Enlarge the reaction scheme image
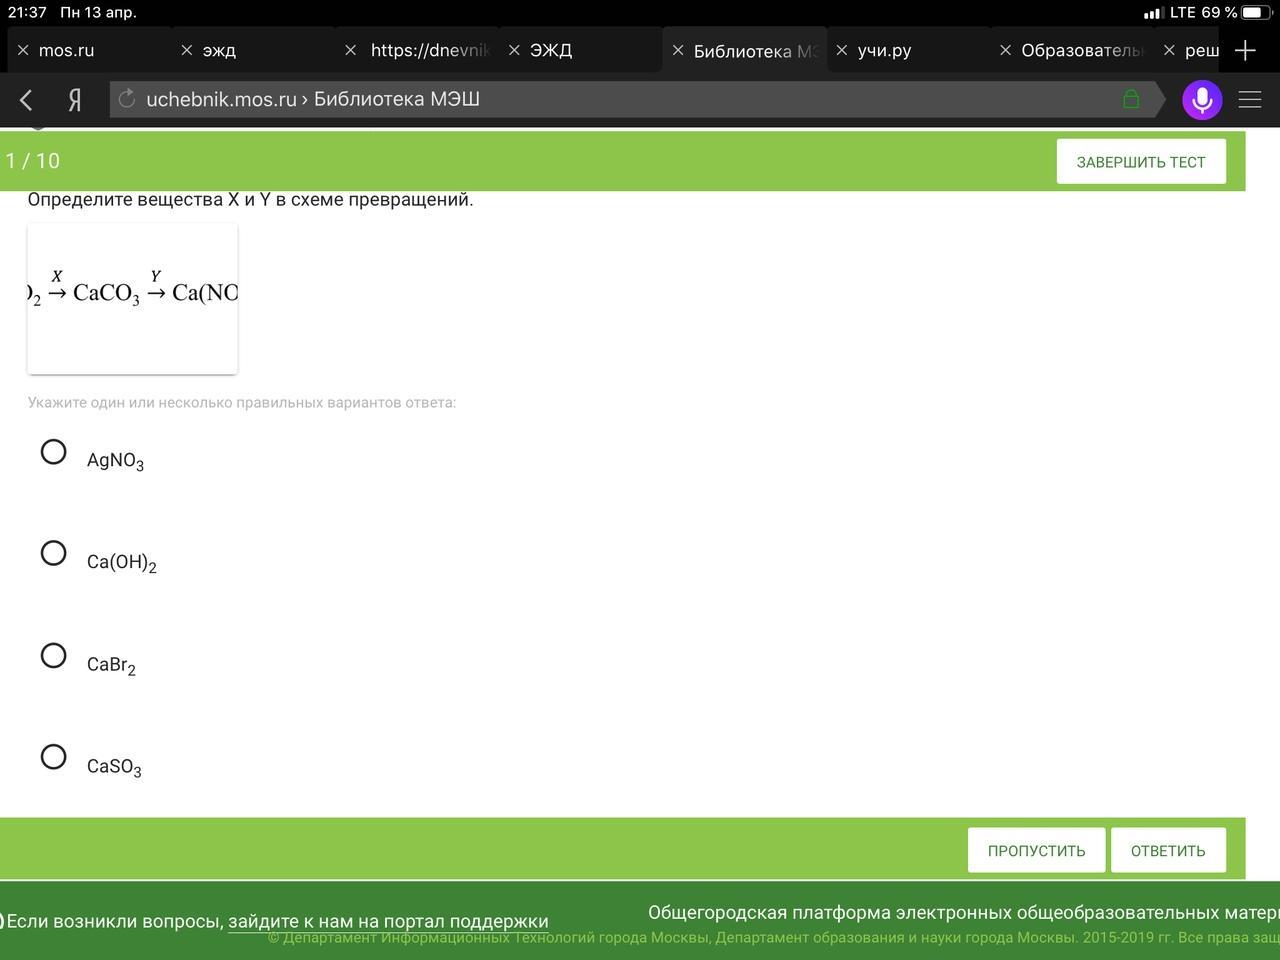This screenshot has width=1280, height=960. 132,298
